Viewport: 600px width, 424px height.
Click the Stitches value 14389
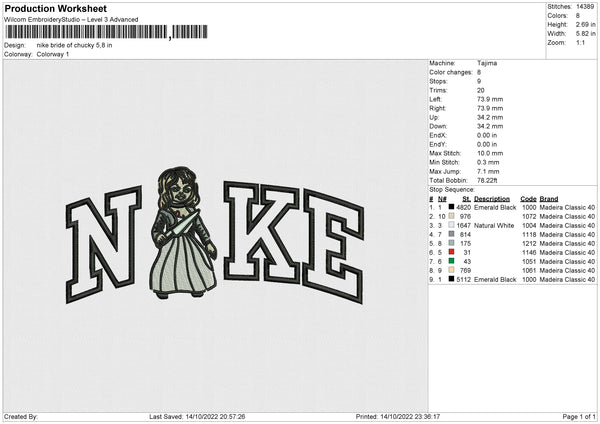pyautogui.click(x=585, y=7)
